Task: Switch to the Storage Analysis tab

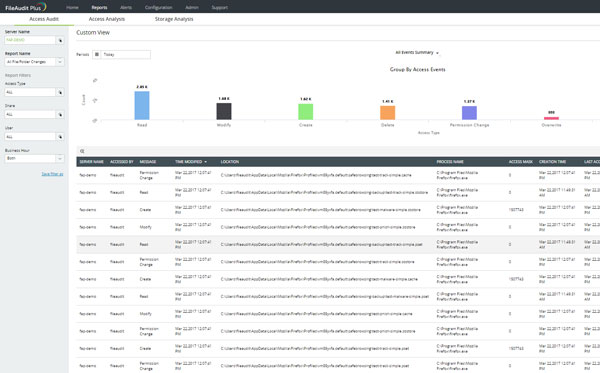Action: (x=174, y=19)
